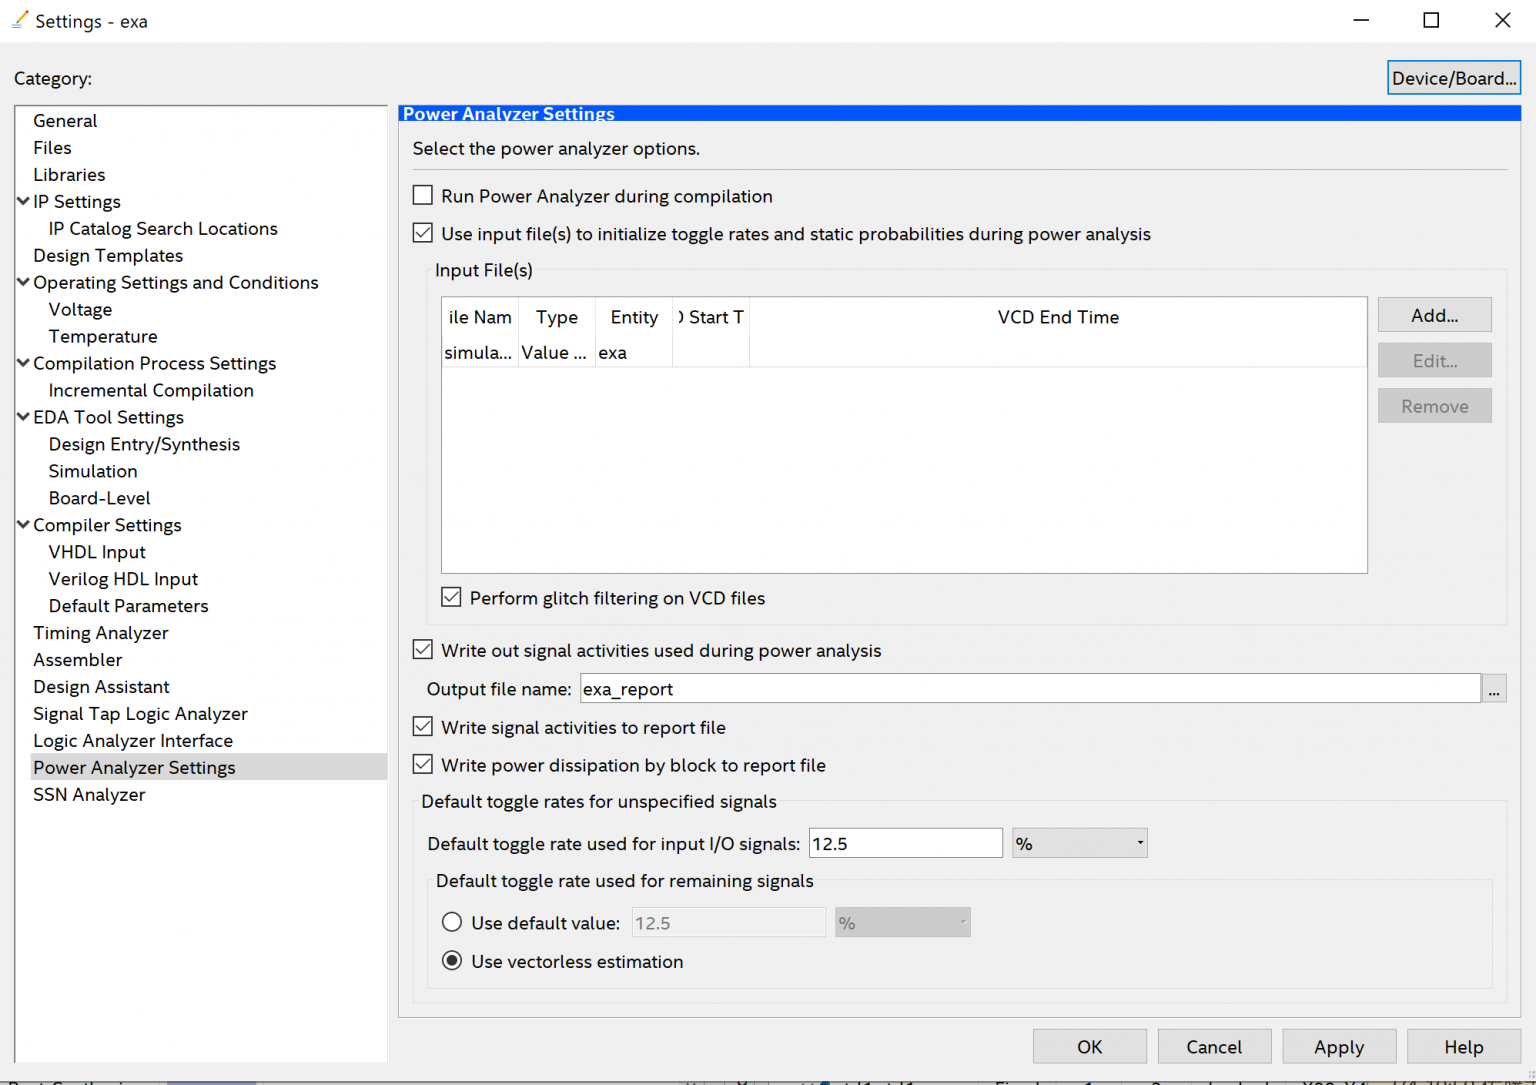Go to the Simulation settings page

pos(93,471)
